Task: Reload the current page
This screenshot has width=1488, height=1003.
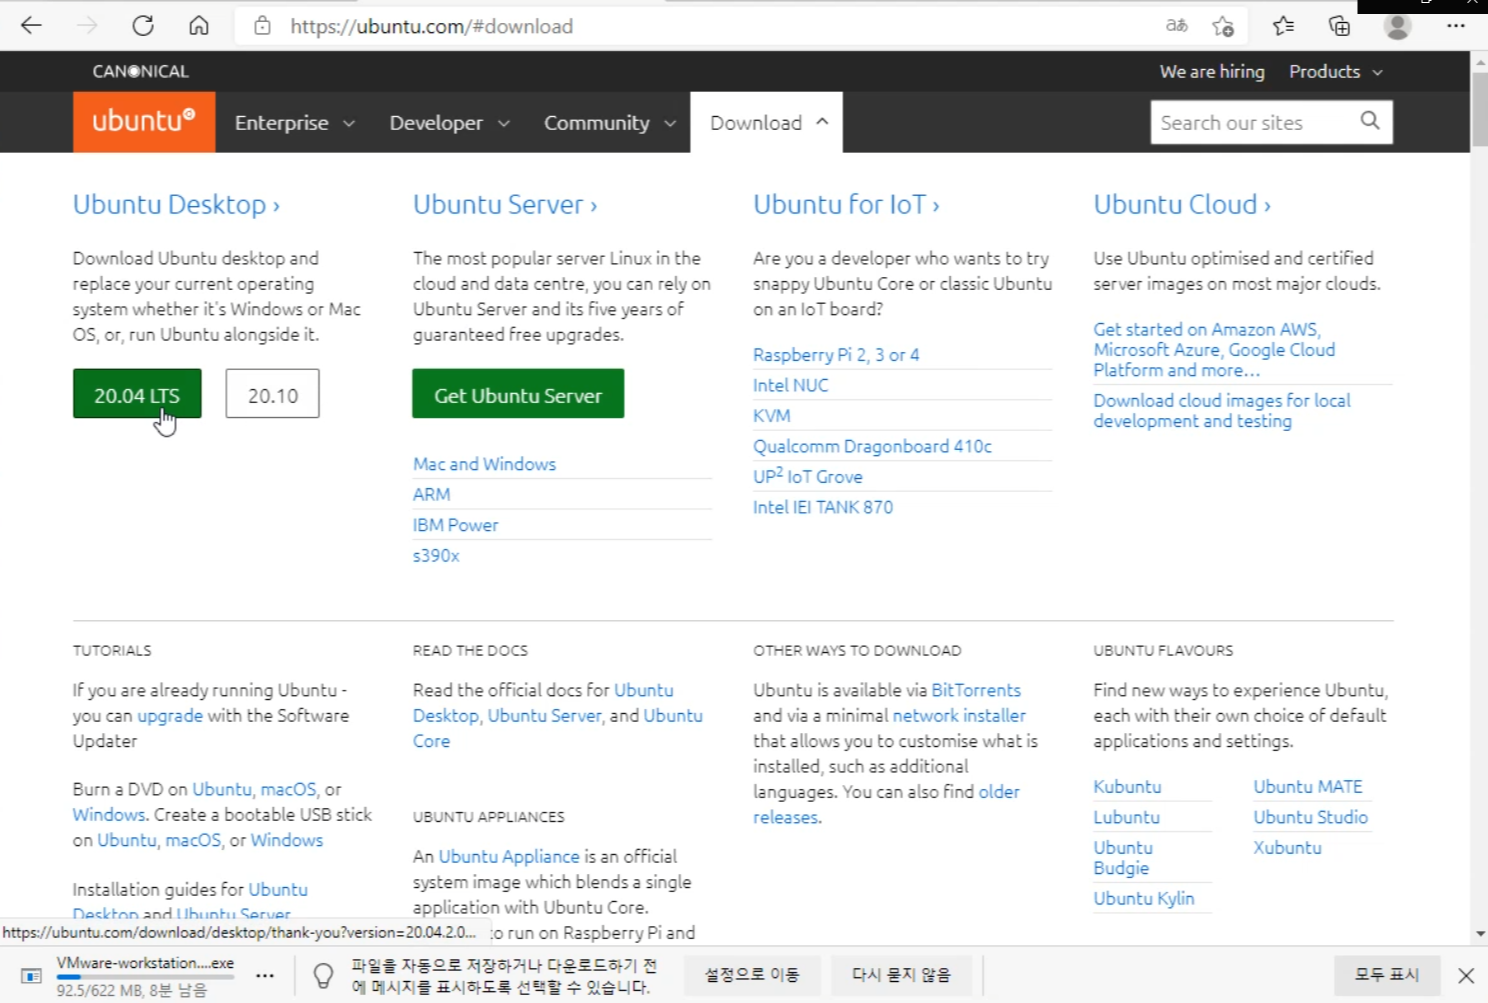Action: click(x=143, y=26)
